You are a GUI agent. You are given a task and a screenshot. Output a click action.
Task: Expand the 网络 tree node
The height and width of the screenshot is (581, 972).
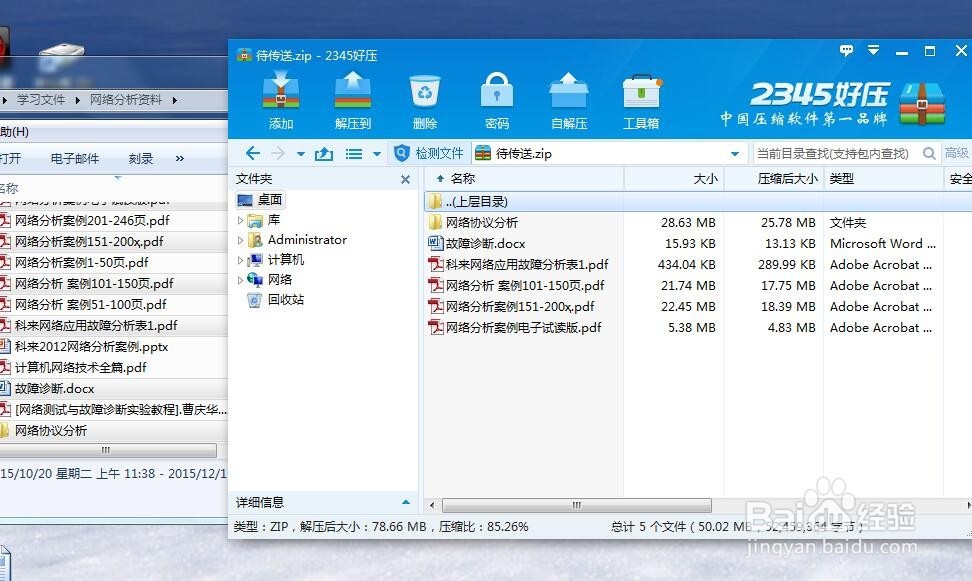pos(241,280)
